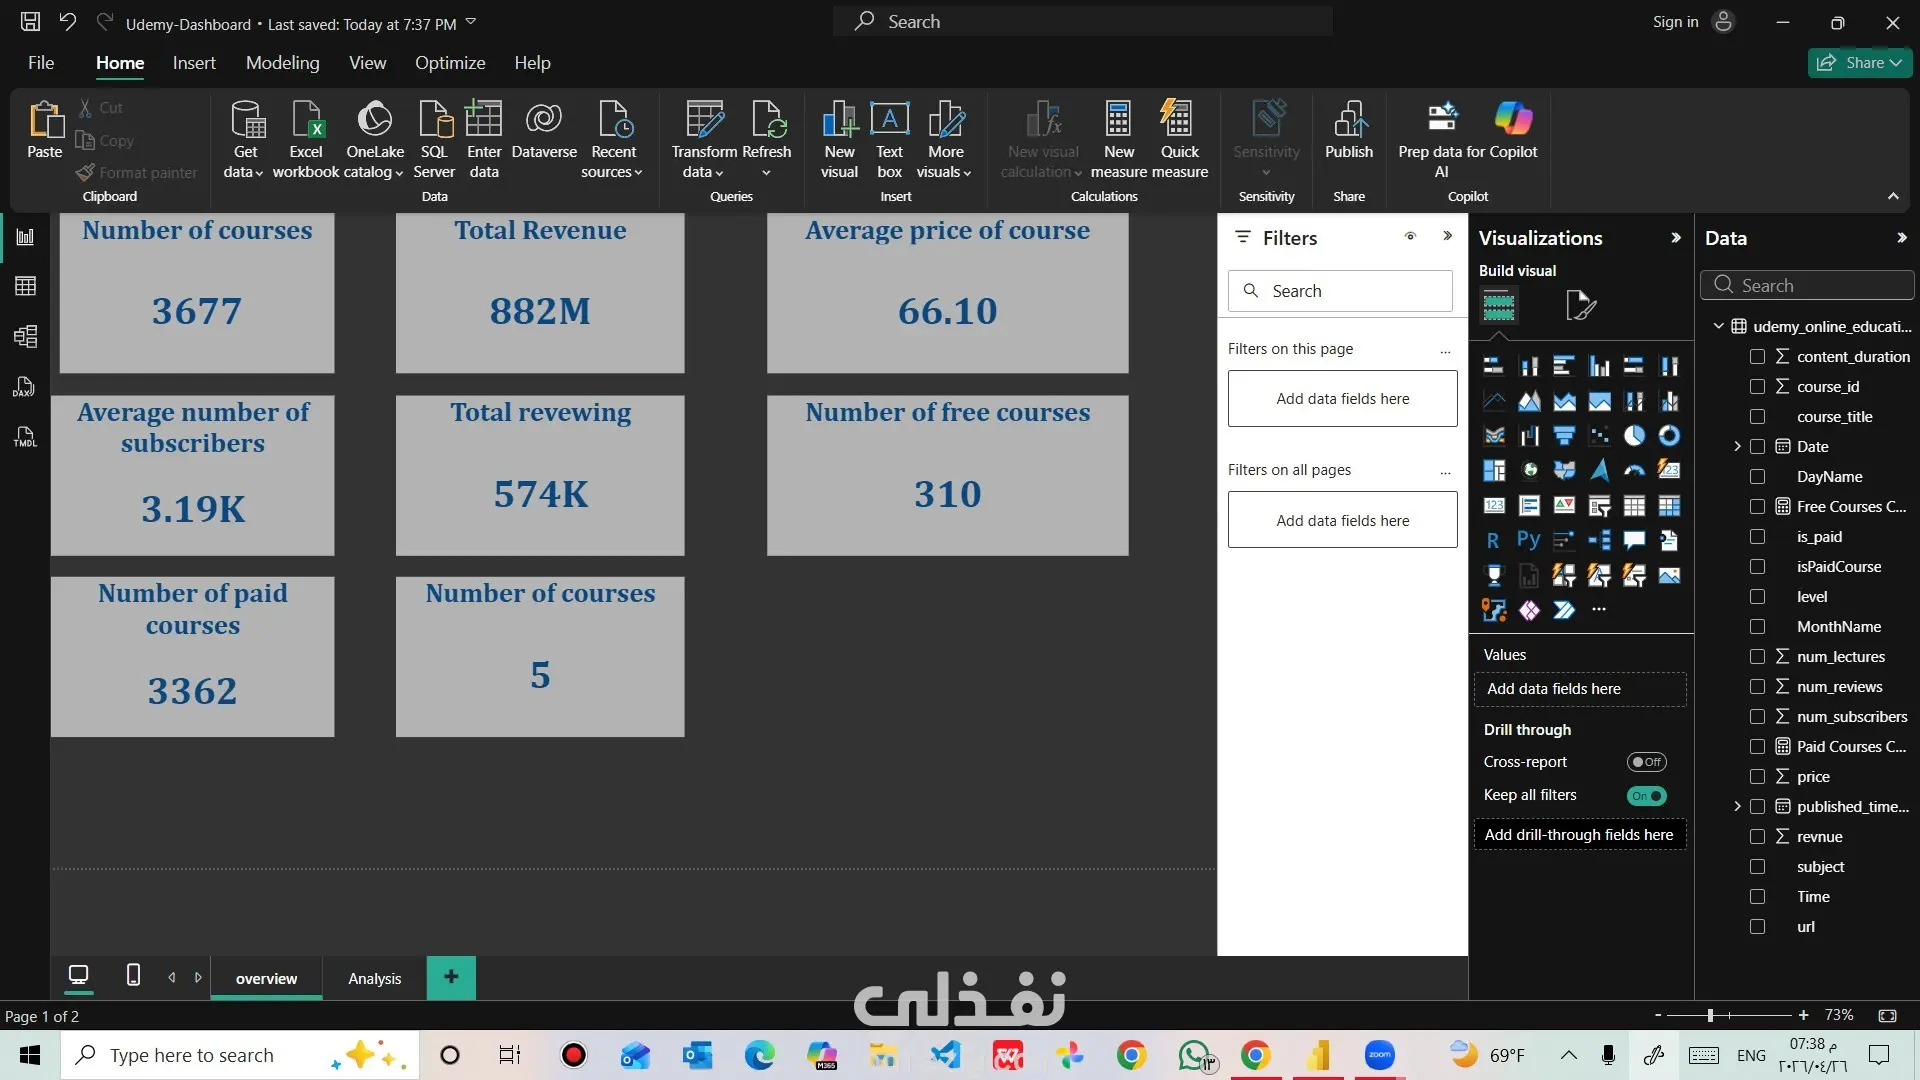The height and width of the screenshot is (1080, 1920).
Task: Collapse the udemy_online_education table
Action: [x=1718, y=326]
